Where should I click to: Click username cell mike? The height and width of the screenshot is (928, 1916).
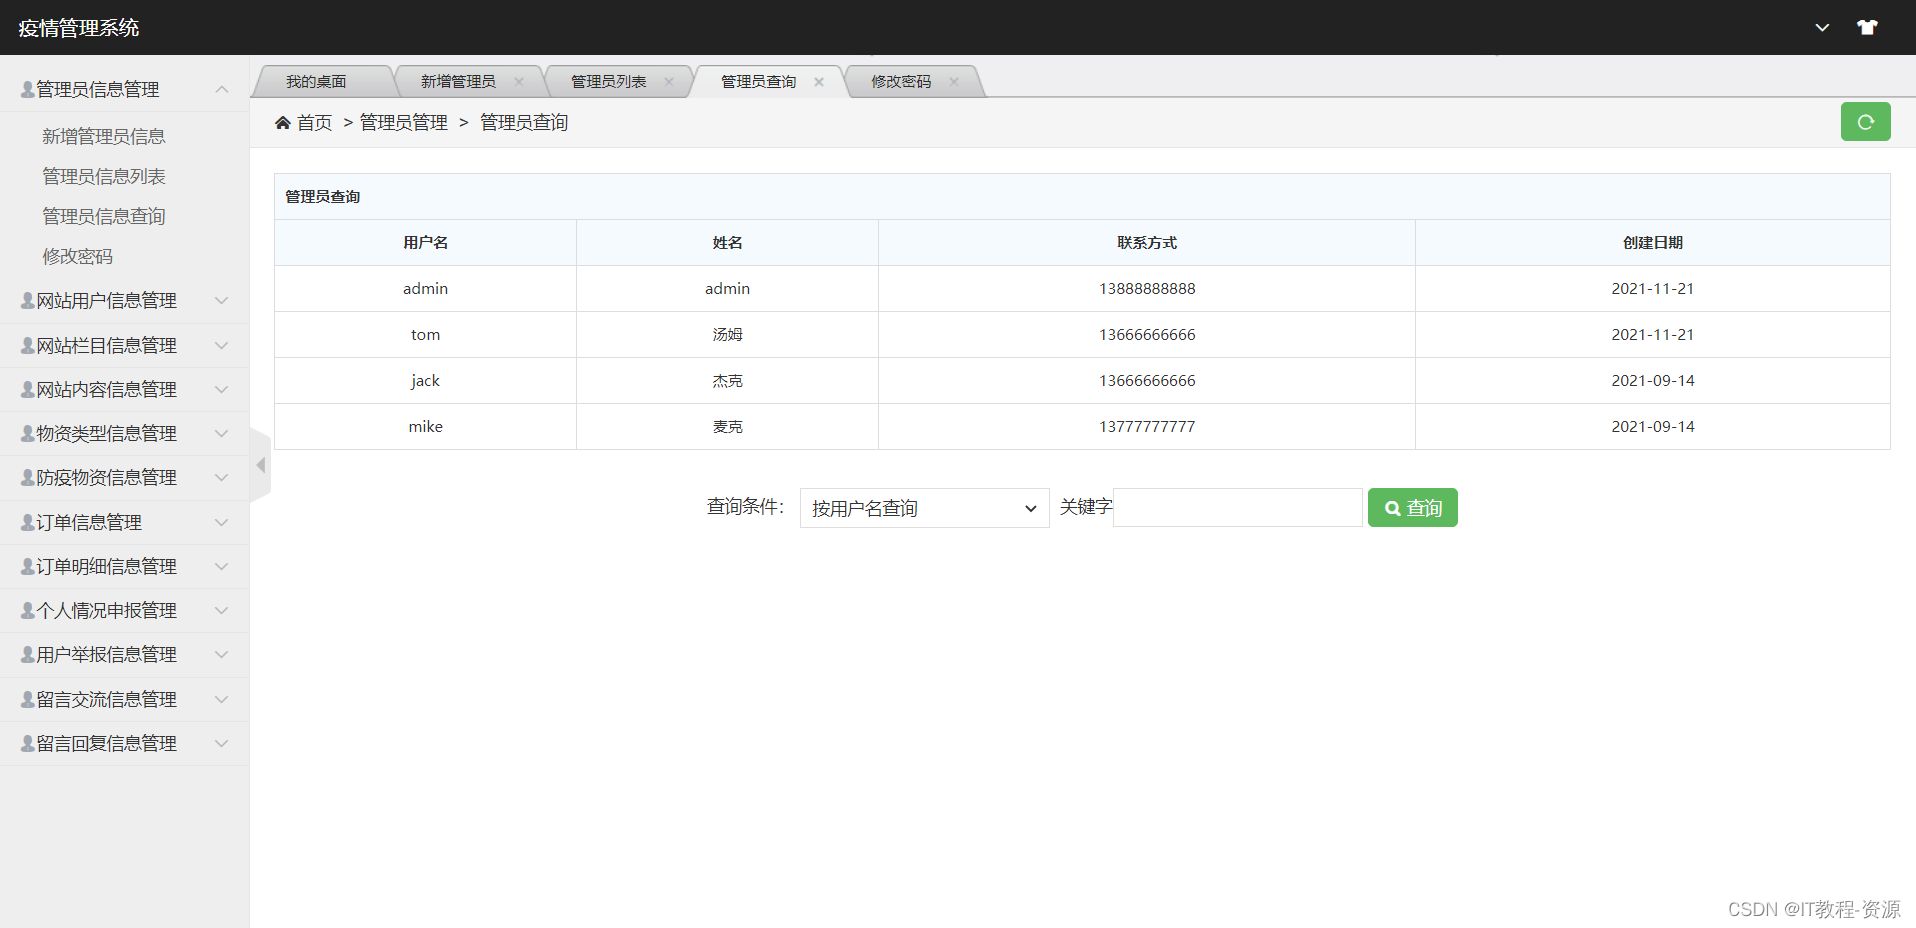426,427
